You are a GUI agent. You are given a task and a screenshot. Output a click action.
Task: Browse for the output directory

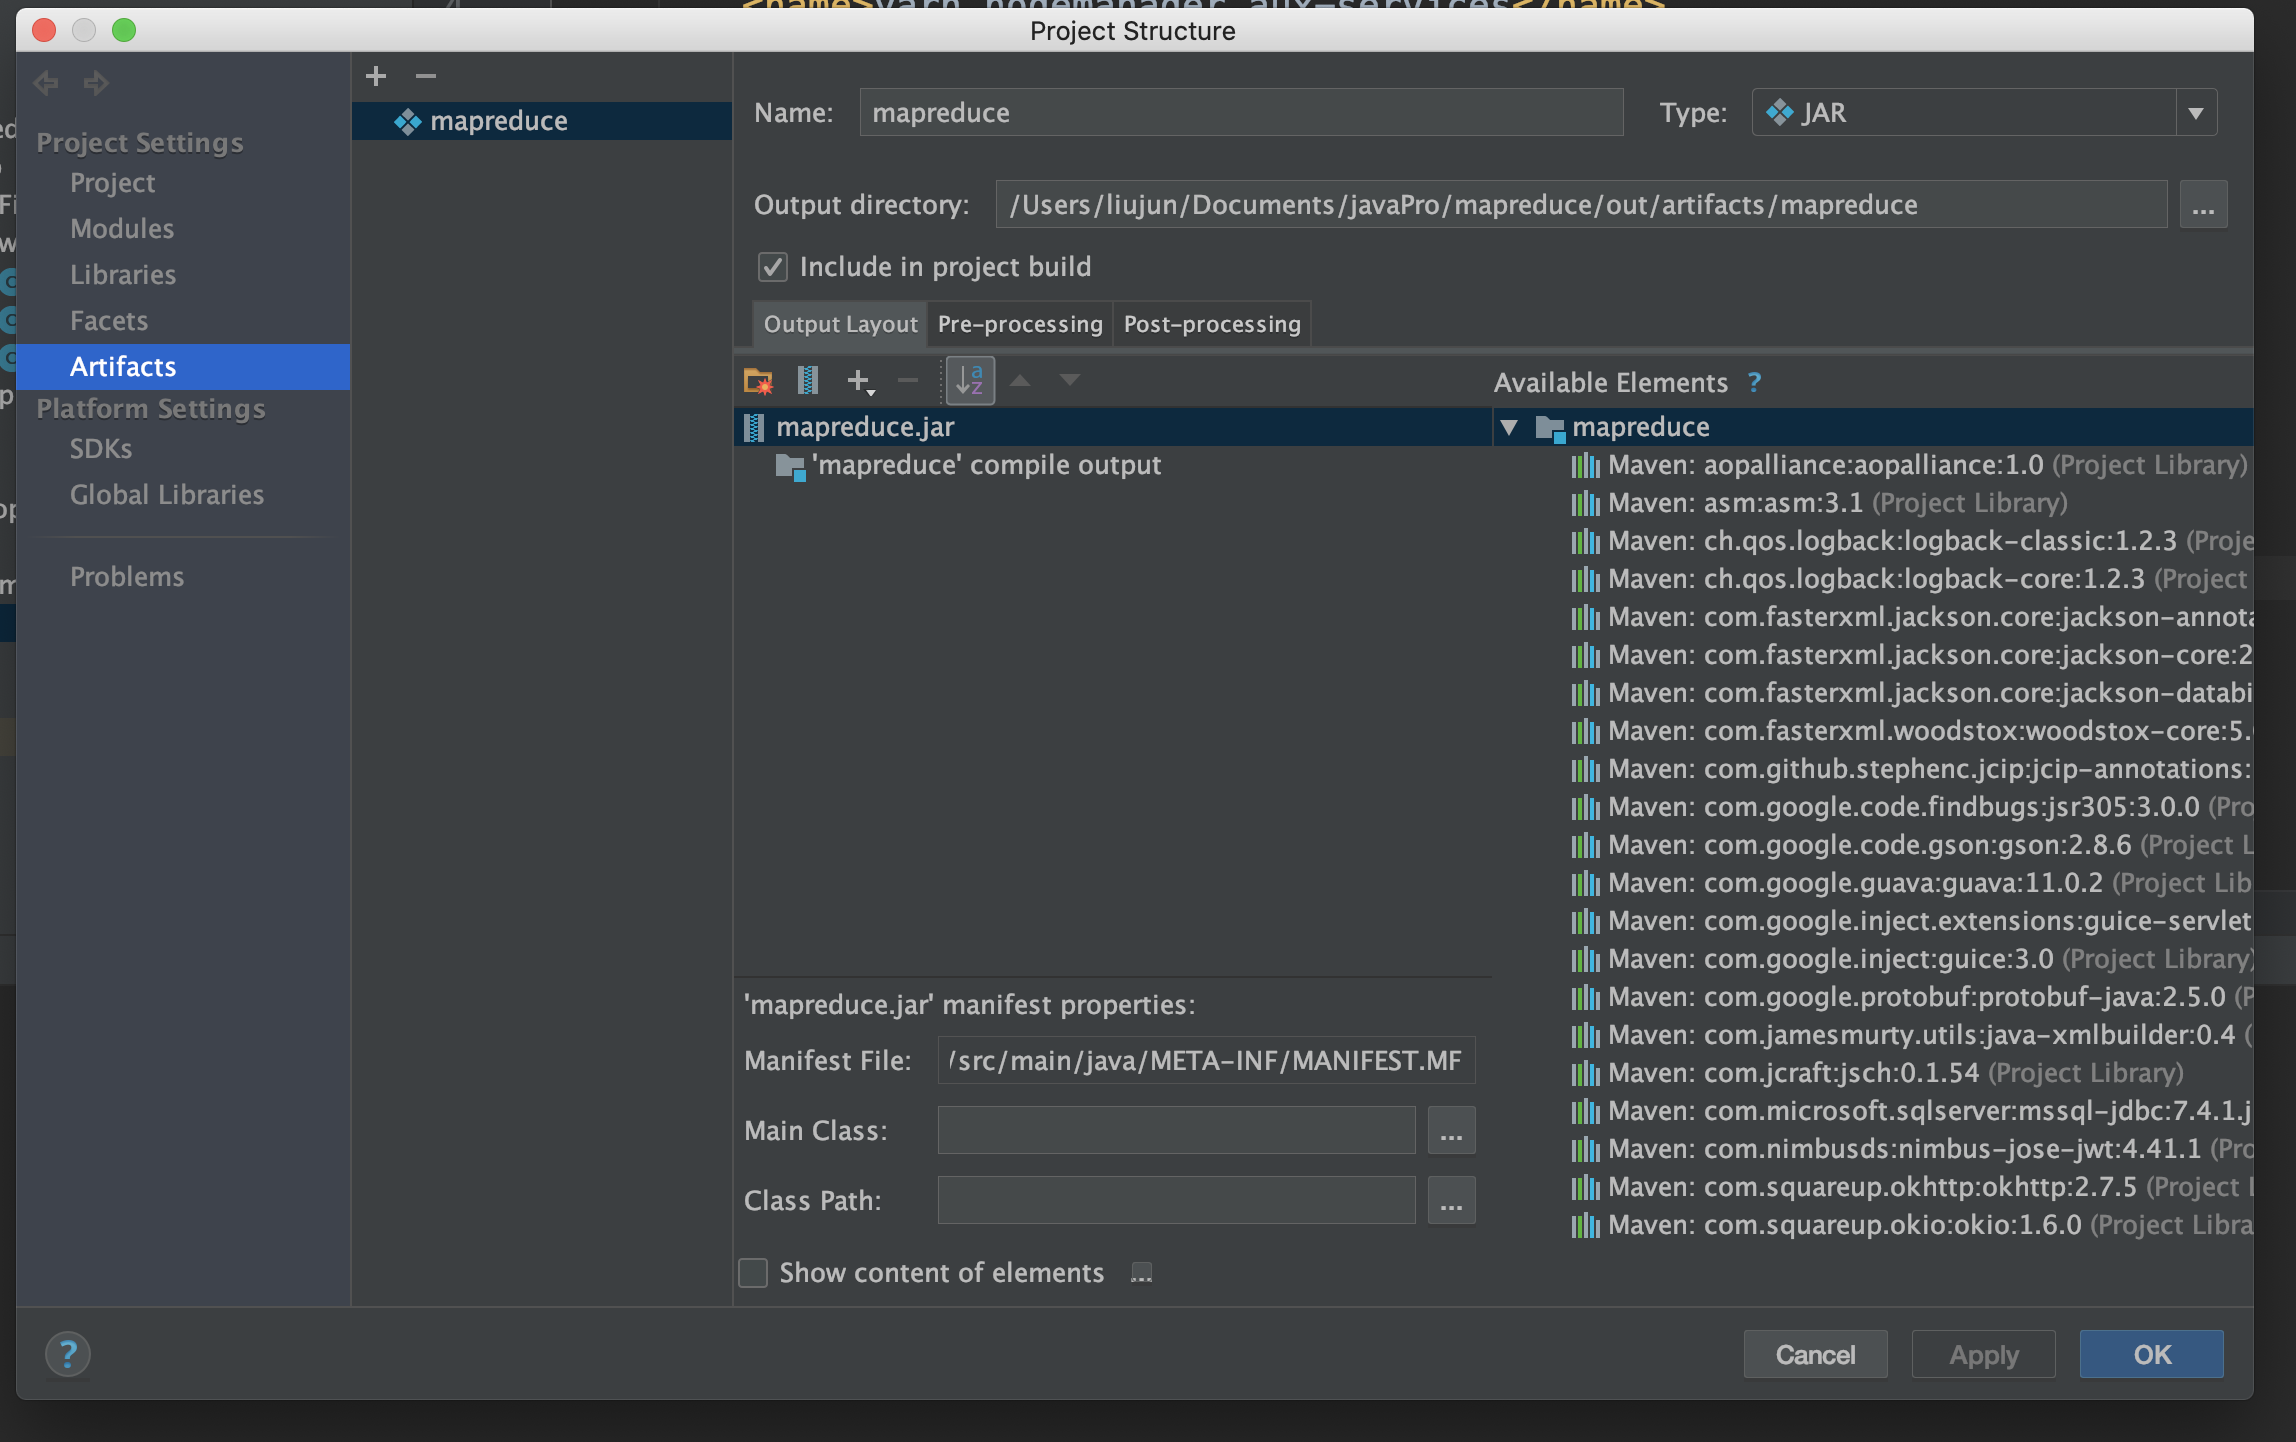pyautogui.click(x=2203, y=206)
